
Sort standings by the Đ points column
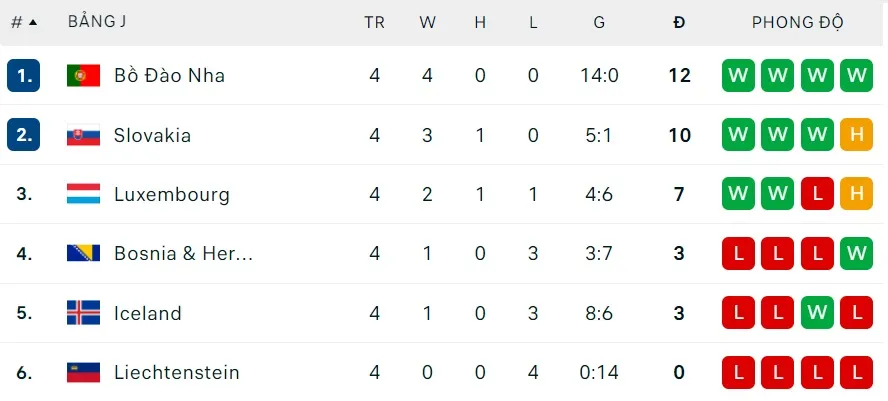(680, 22)
